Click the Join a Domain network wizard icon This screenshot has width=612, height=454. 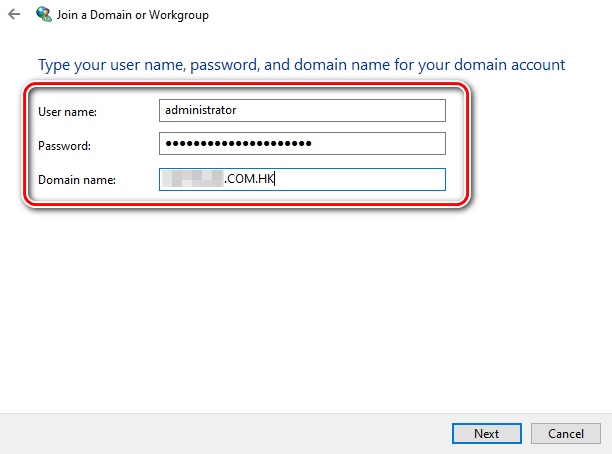(x=44, y=16)
